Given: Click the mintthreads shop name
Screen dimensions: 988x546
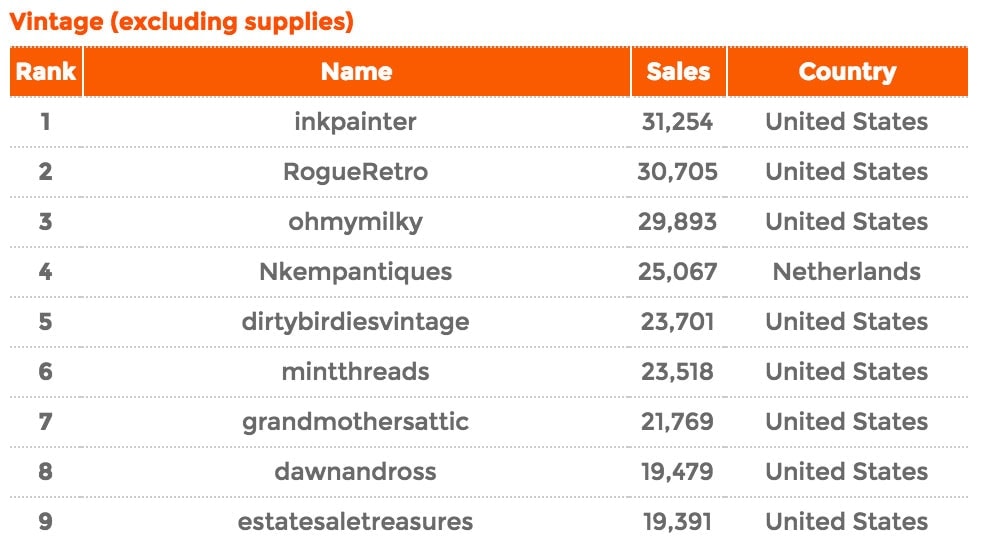Looking at the screenshot, I should 355,372.
